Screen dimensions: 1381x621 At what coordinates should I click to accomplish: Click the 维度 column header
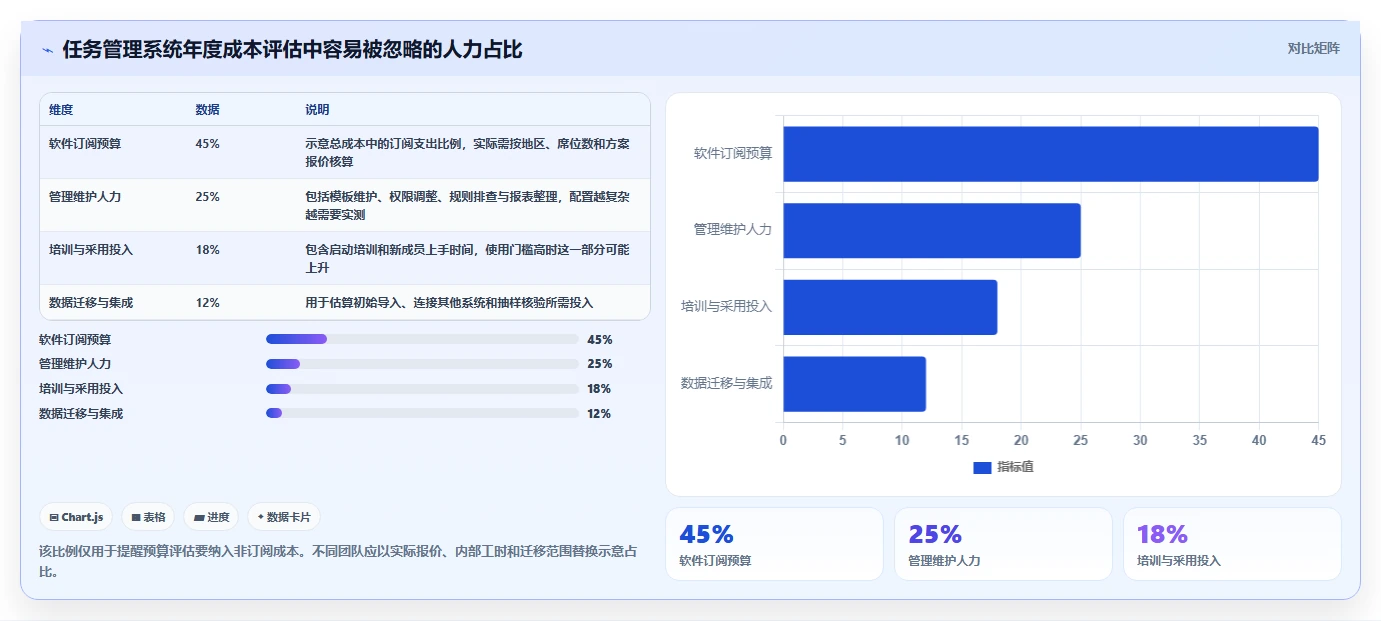click(x=61, y=109)
